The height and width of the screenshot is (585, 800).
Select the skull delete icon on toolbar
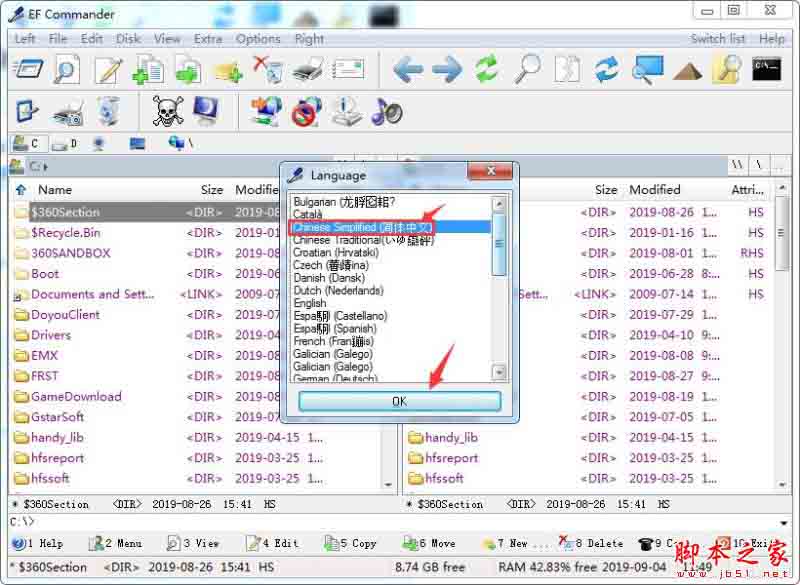tap(166, 112)
